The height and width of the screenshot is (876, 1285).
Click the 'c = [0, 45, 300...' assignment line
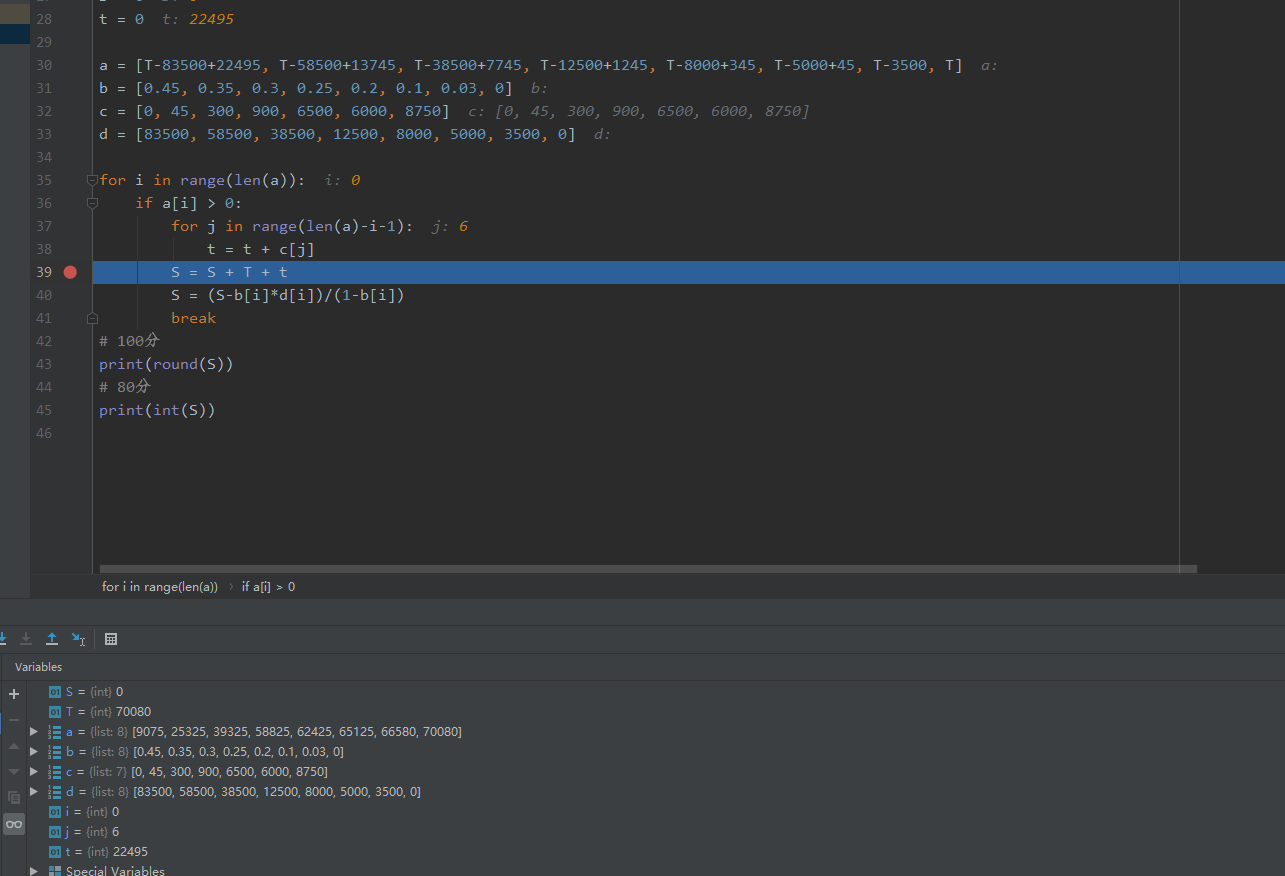(274, 111)
